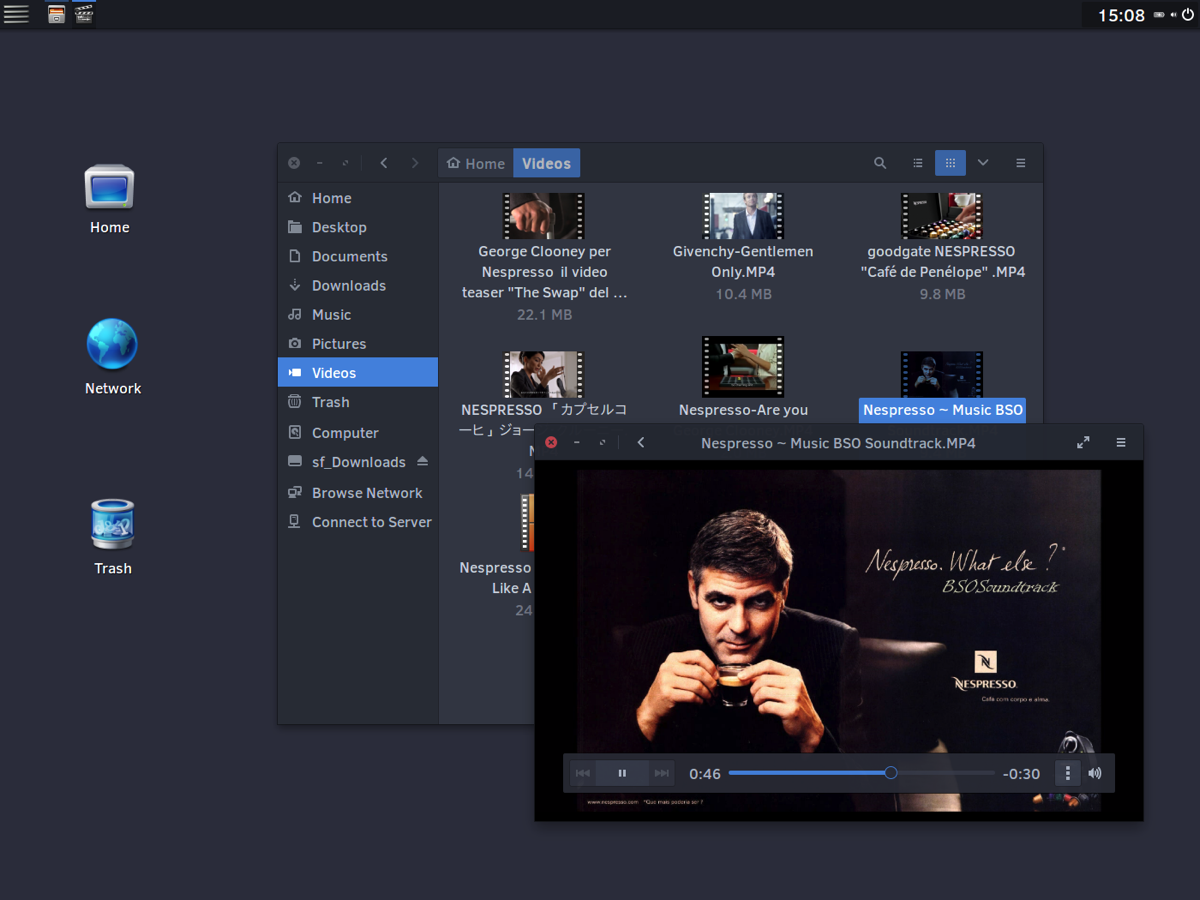The height and width of the screenshot is (900, 1200).
Task: Select Home in the sidebar
Action: tap(358, 198)
